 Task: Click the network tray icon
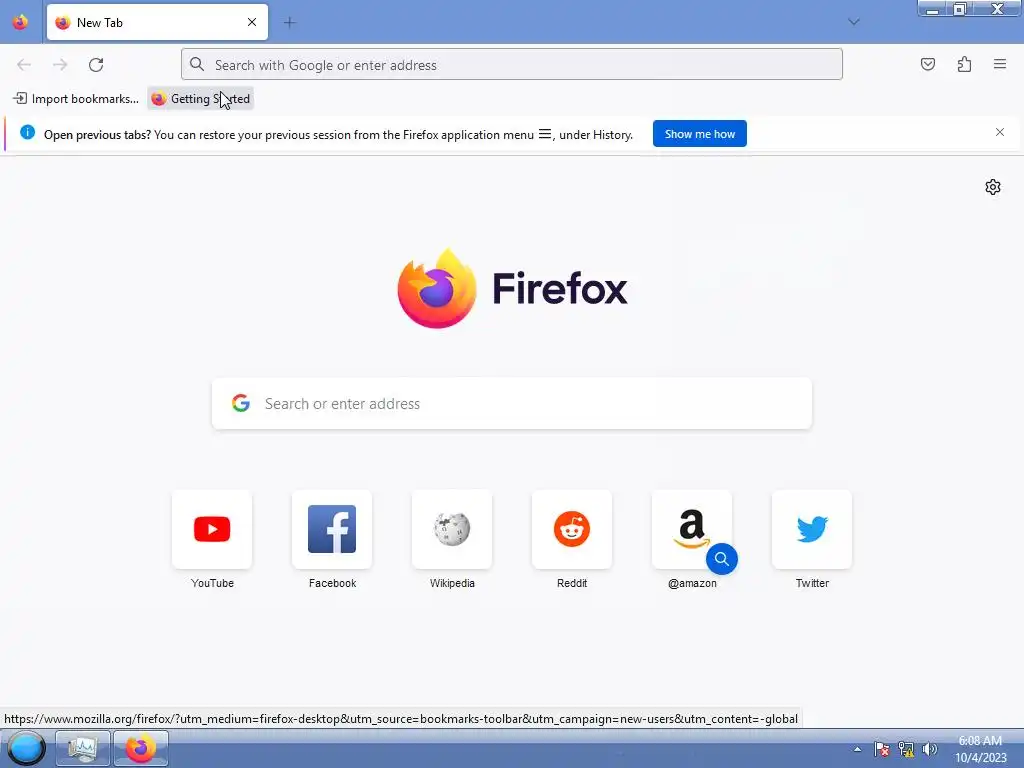click(x=906, y=749)
